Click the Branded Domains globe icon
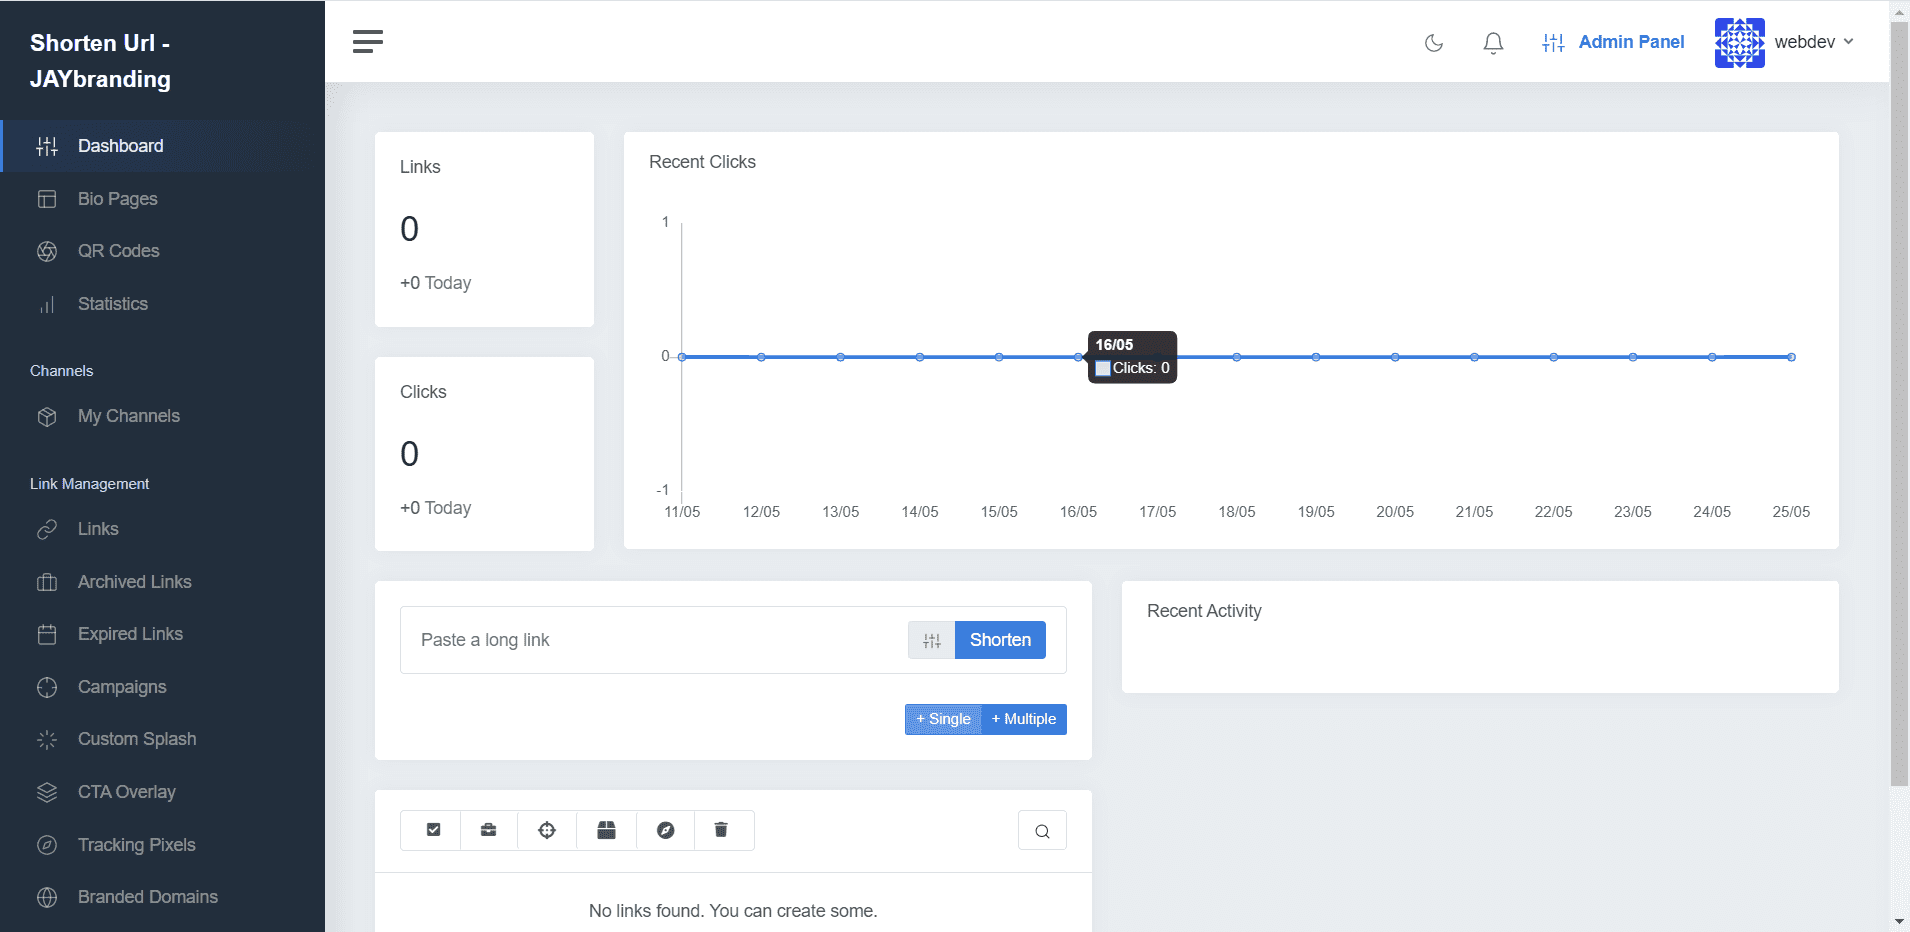Screen dimensions: 1910x932 (x=47, y=897)
